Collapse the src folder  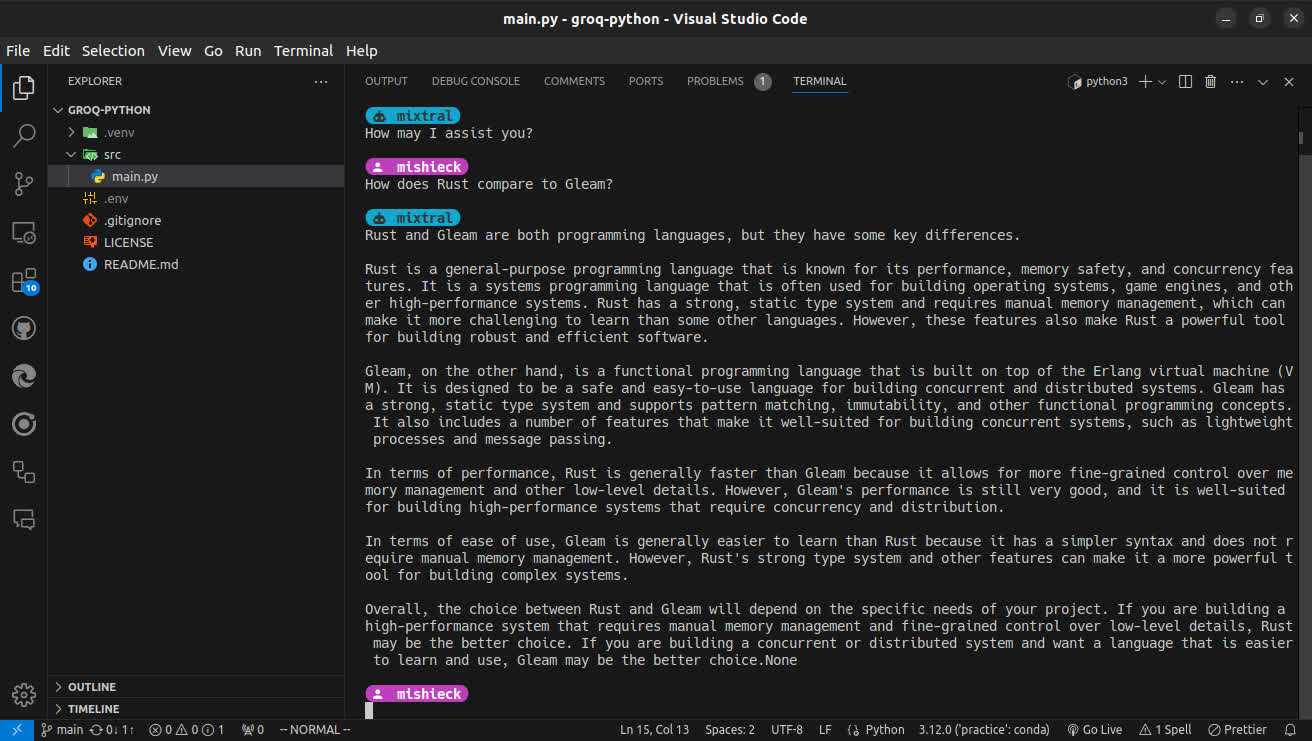[x=112, y=155]
